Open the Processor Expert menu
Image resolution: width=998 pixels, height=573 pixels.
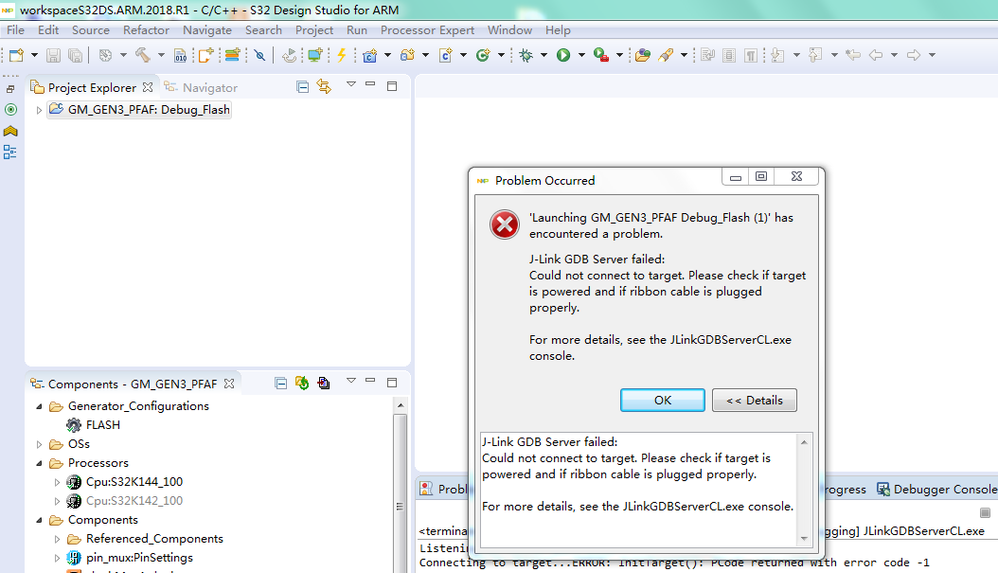[x=427, y=30]
